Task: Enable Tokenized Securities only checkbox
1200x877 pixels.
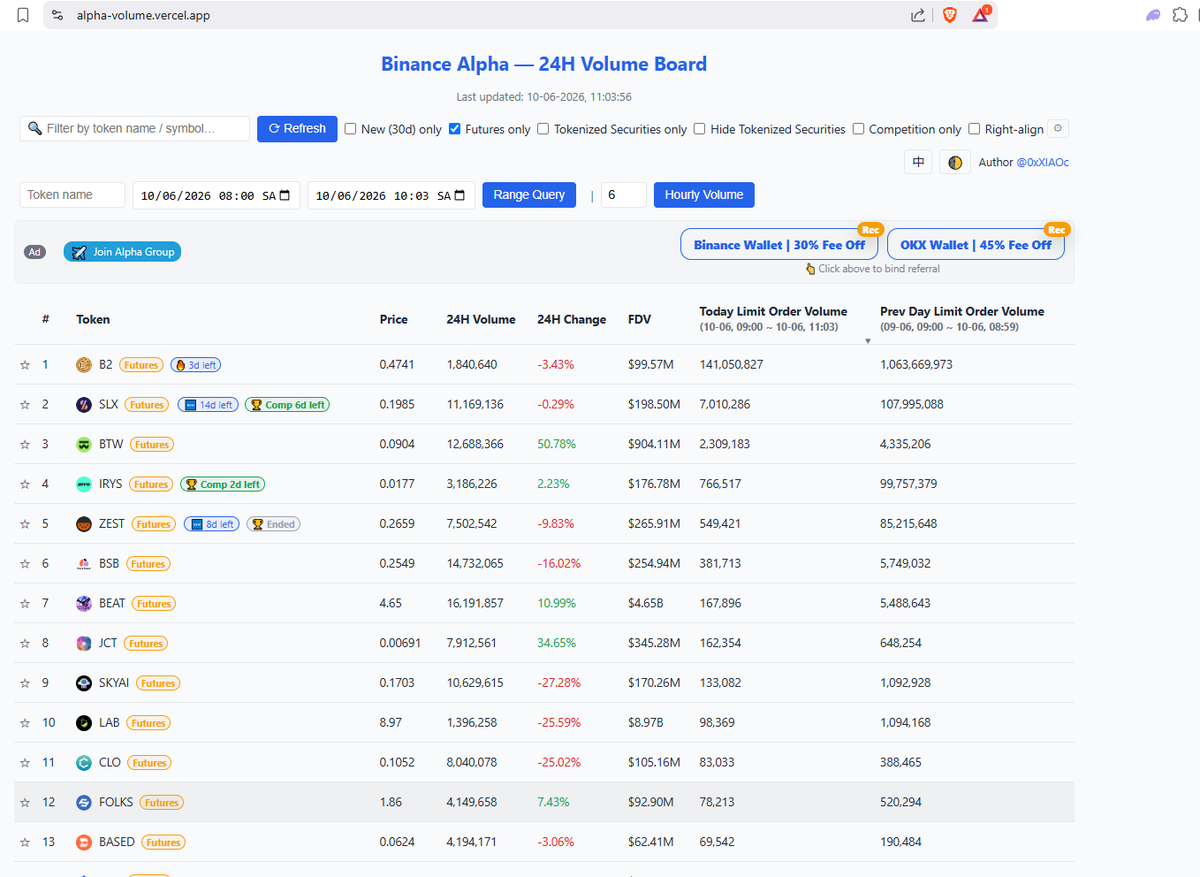Action: (x=543, y=128)
